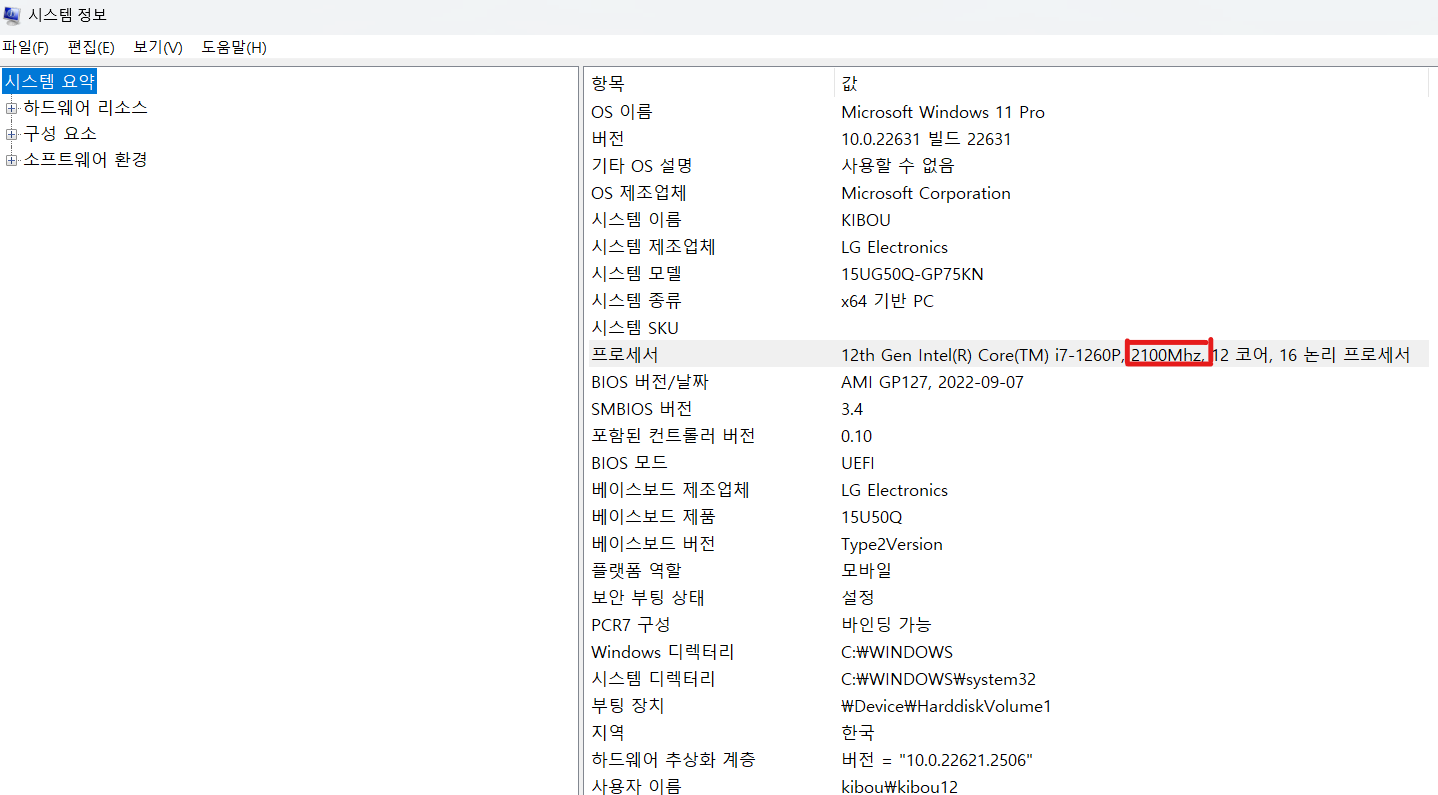The height and width of the screenshot is (795, 1438).
Task: Select the OS 이름 row label
Action: click(x=621, y=112)
